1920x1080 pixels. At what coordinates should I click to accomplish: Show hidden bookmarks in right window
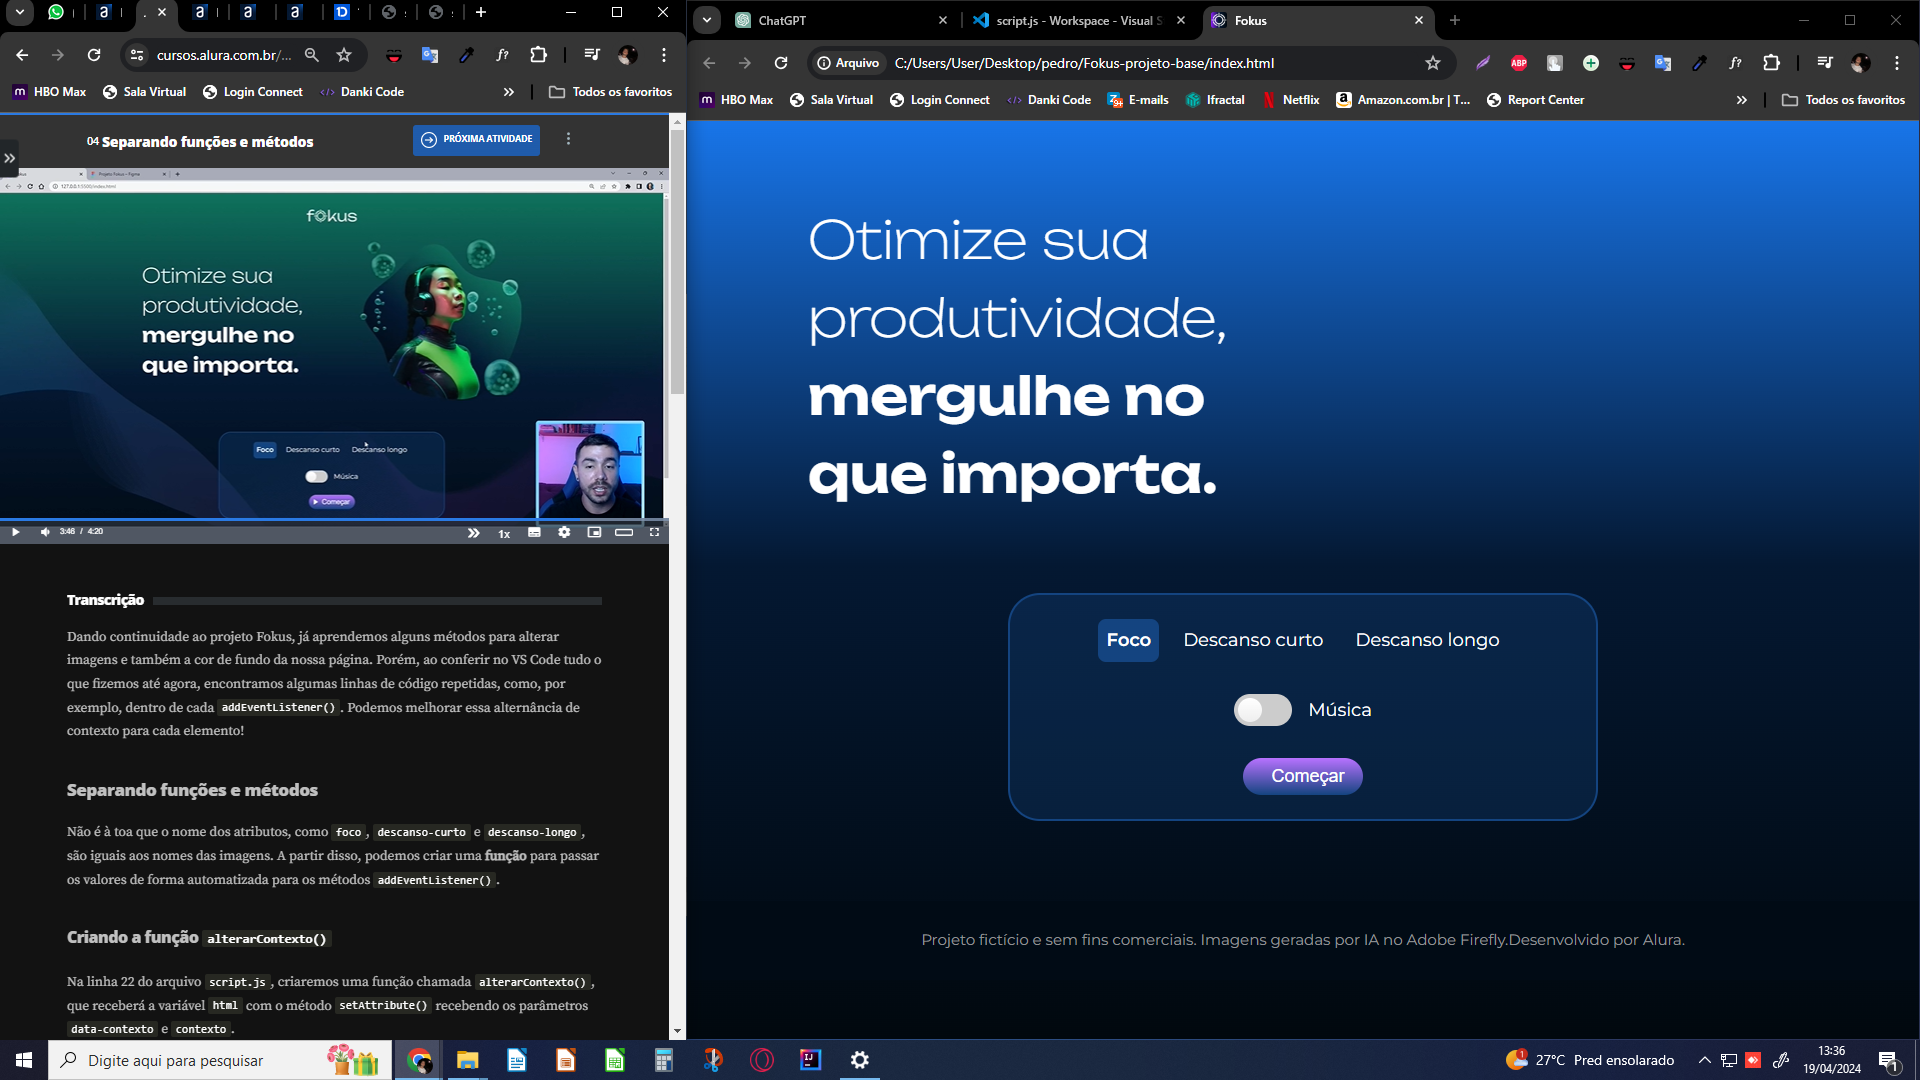1742,100
